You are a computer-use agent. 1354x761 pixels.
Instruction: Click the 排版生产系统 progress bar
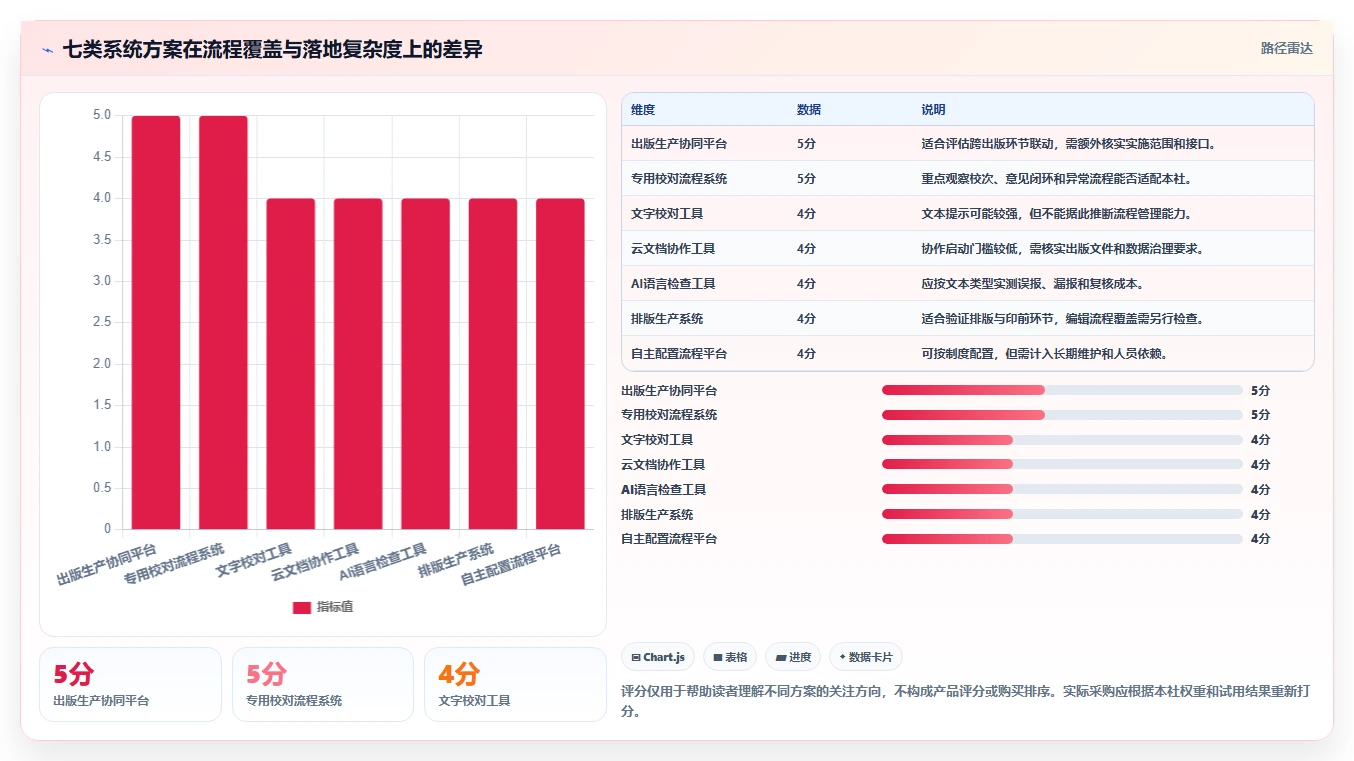(x=1062, y=514)
